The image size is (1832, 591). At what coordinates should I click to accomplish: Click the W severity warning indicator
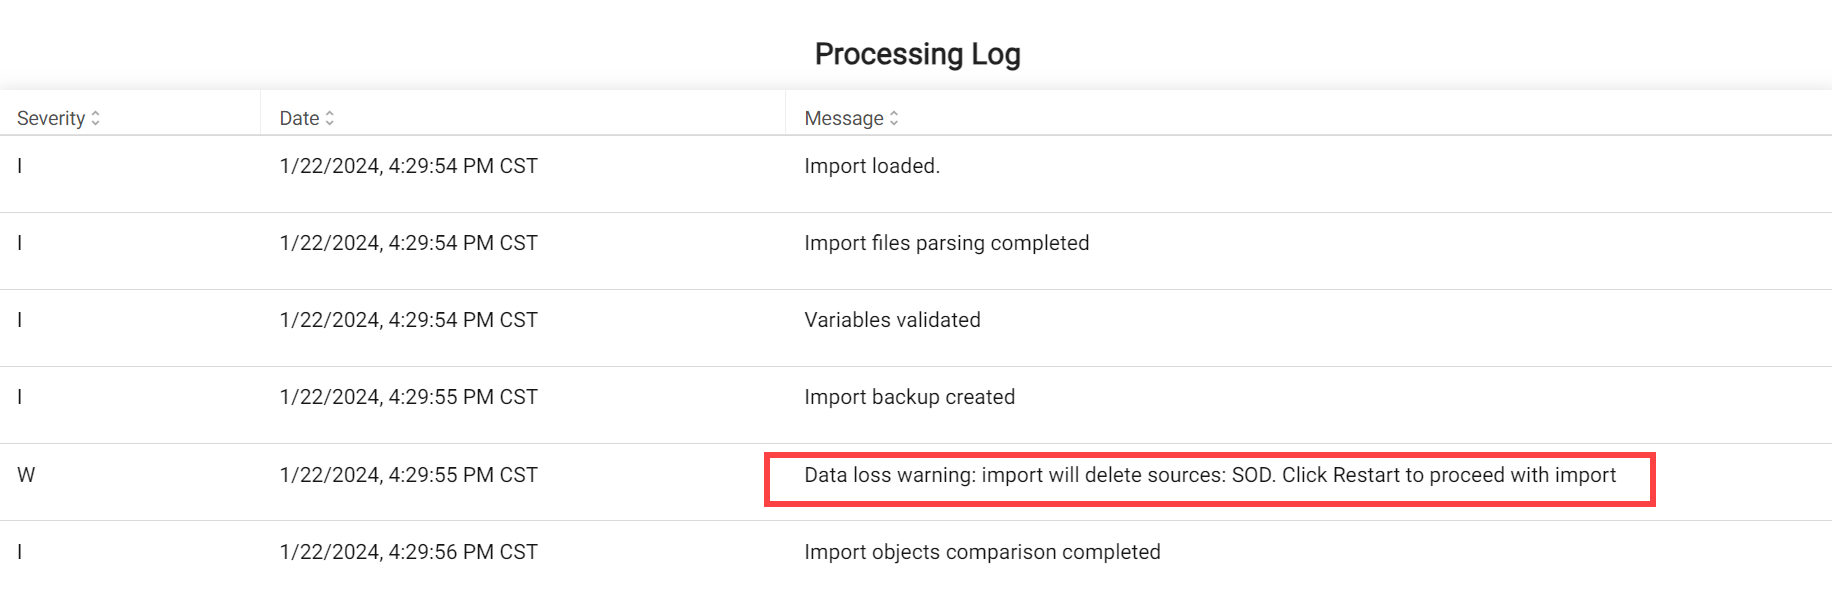pyautogui.click(x=26, y=475)
